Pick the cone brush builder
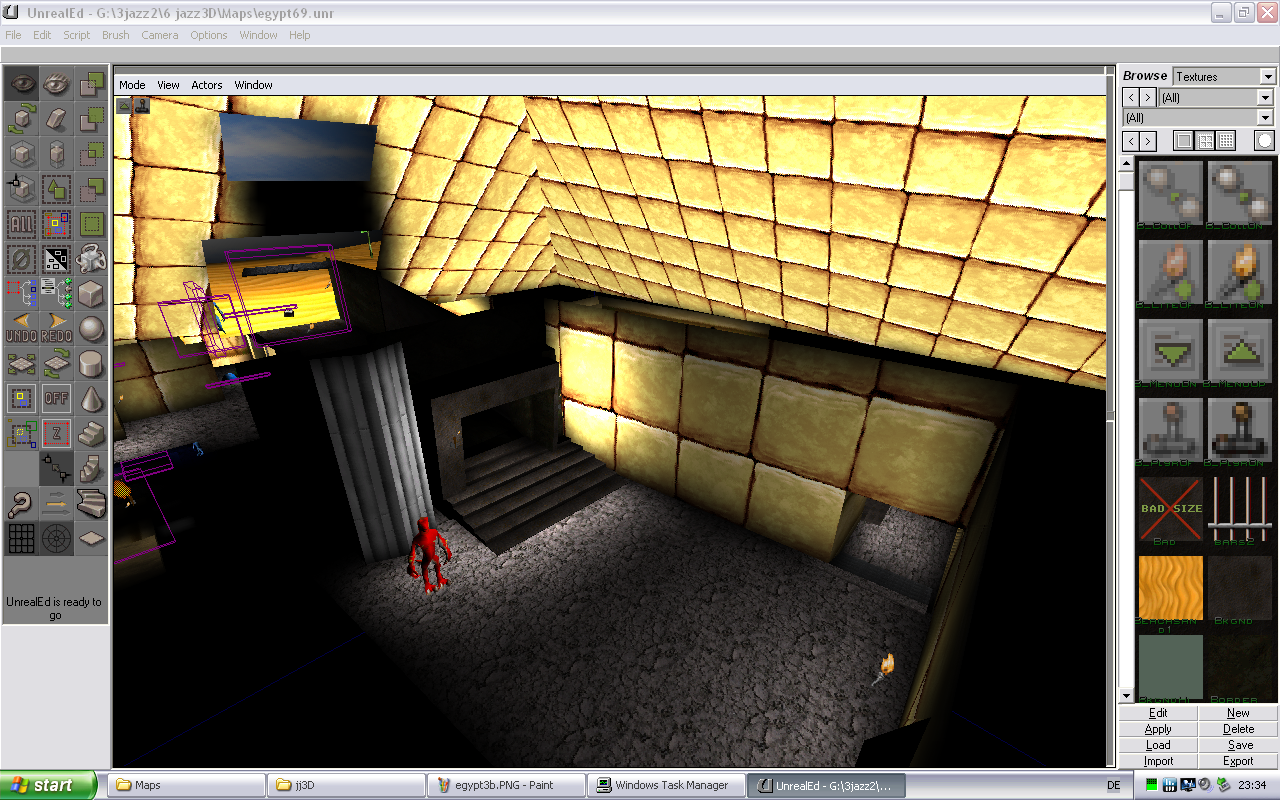 pyautogui.click(x=92, y=399)
